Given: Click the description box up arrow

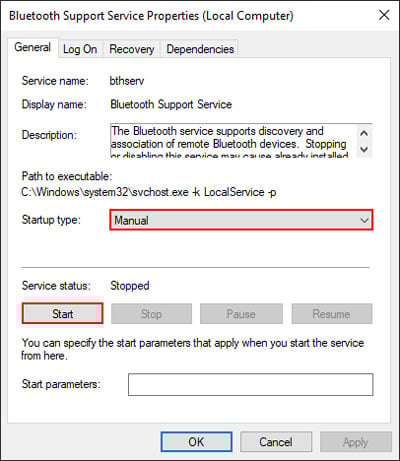Looking at the screenshot, I should (364, 133).
